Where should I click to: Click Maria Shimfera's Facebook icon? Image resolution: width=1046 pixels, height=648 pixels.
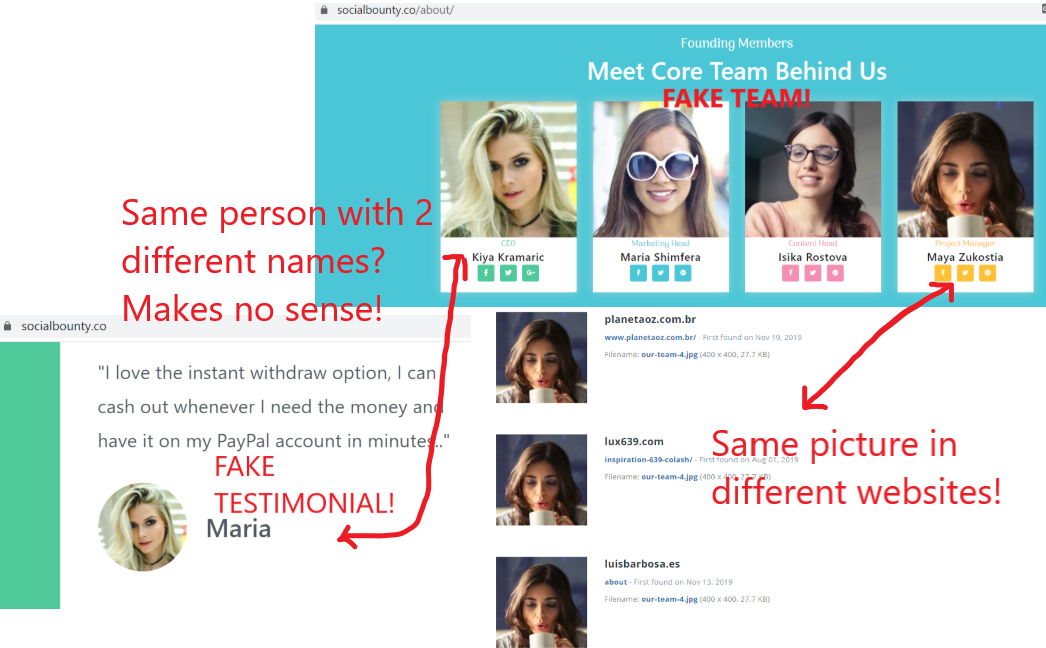pos(638,273)
